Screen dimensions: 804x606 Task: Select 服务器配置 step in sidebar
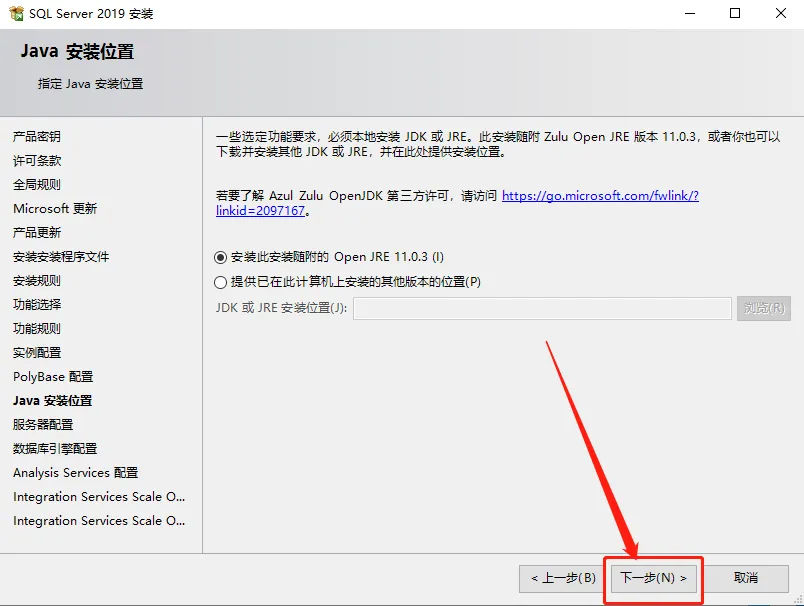click(x=43, y=425)
